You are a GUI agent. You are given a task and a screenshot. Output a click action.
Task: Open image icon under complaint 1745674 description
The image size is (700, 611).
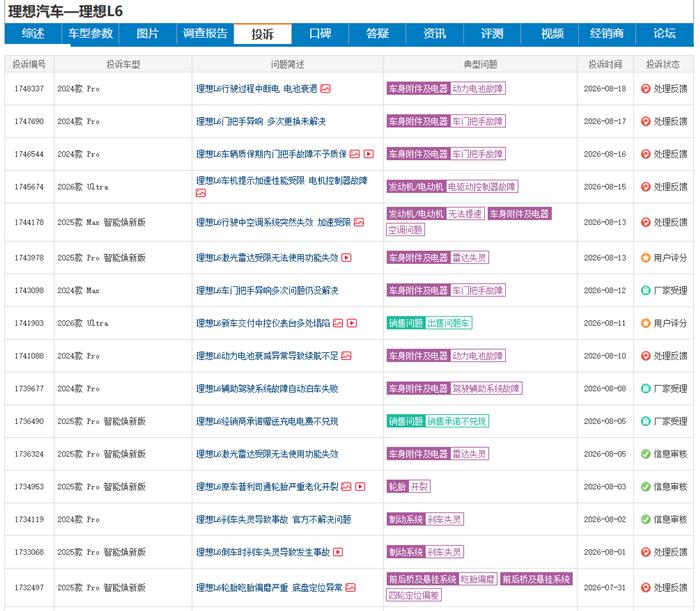click(x=201, y=193)
